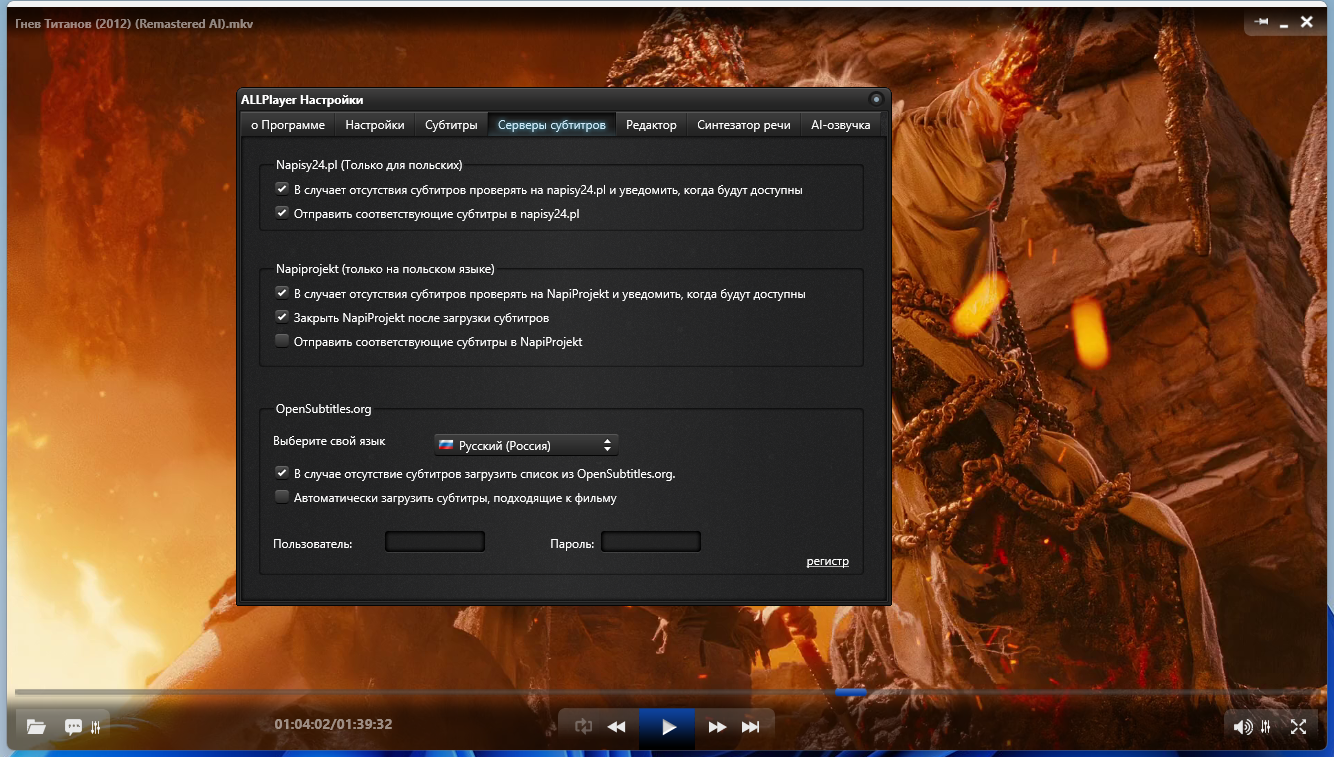Enable Отправить соответствующие субтитры в NapiProjekt
Viewport: 1334px width, 757px height.
(282, 341)
